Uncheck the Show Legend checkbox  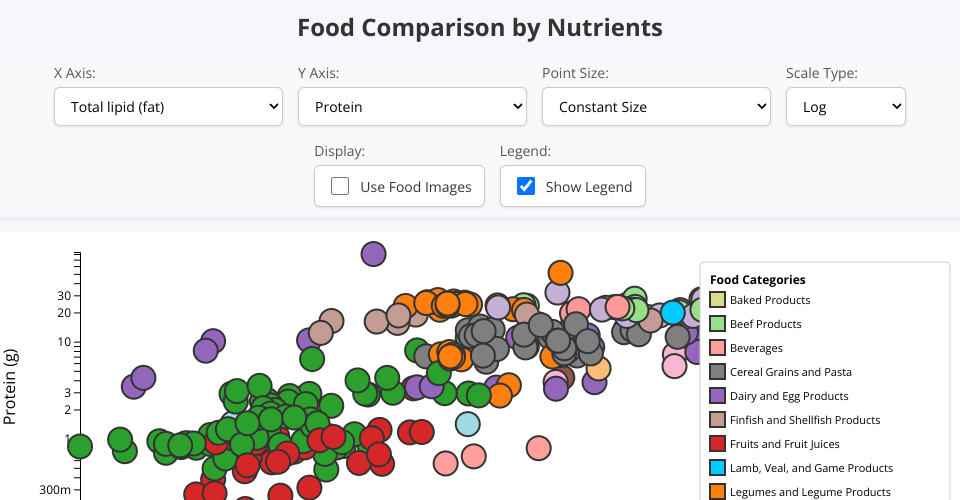coord(526,187)
